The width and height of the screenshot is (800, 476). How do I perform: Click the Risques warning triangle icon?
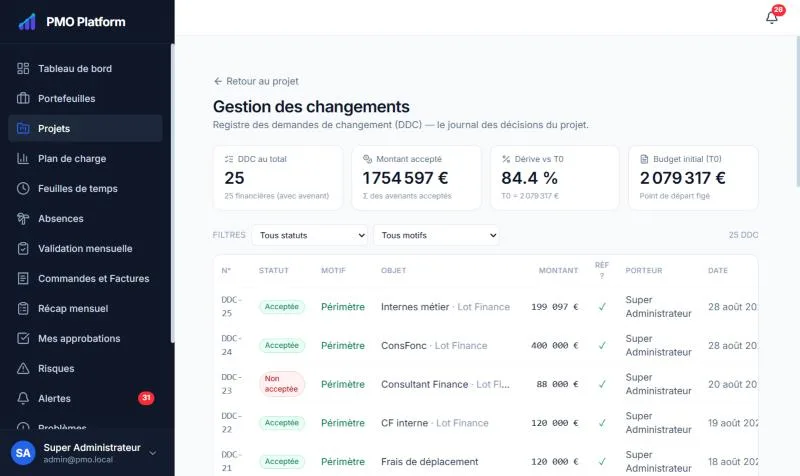pyautogui.click(x=23, y=368)
